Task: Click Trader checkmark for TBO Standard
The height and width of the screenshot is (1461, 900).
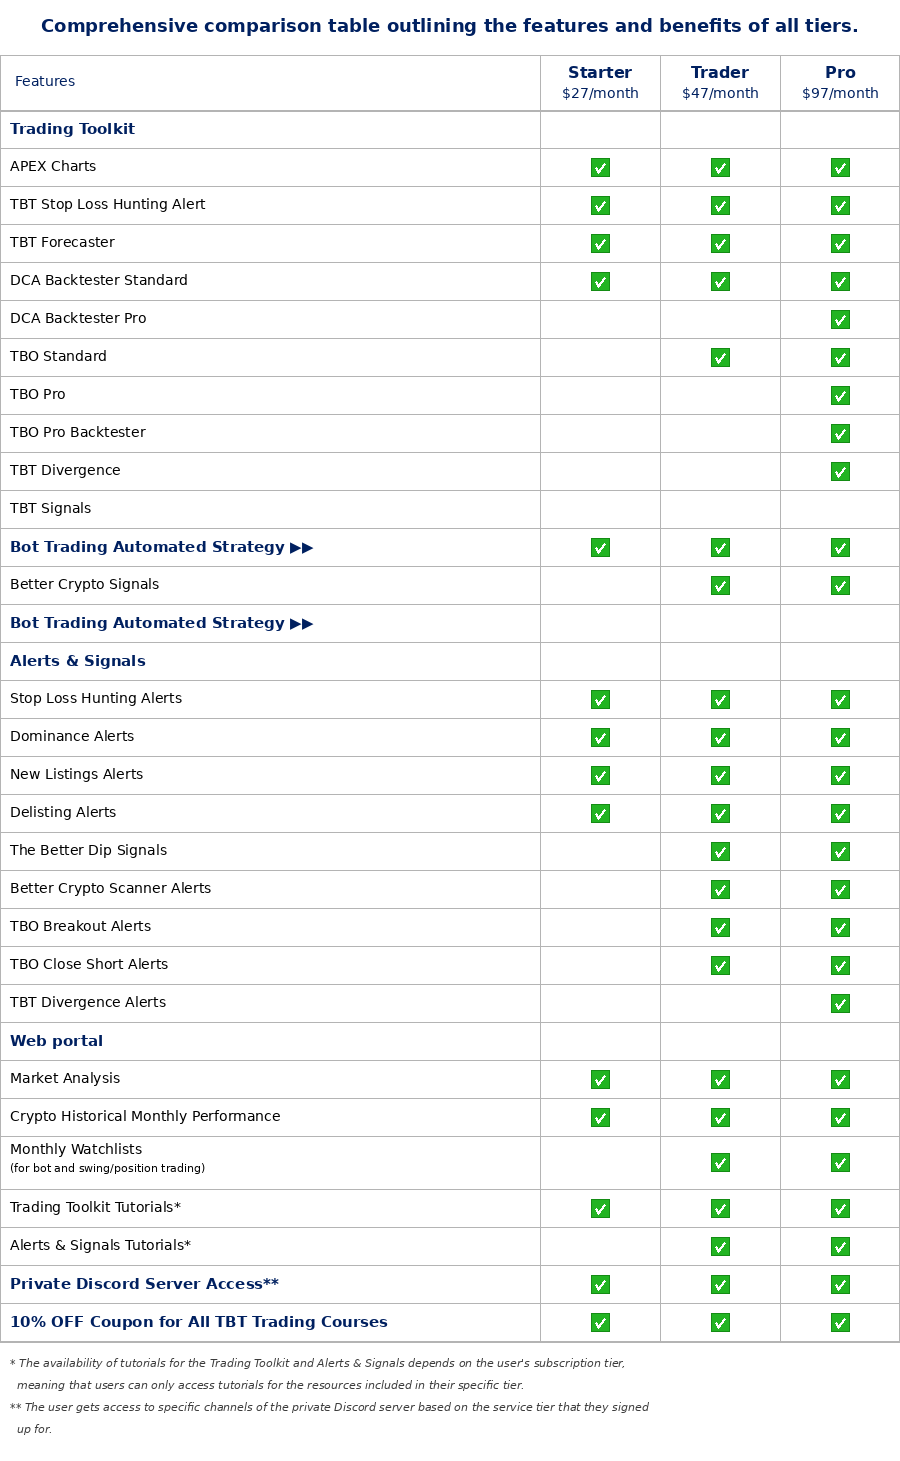Action: (720, 357)
